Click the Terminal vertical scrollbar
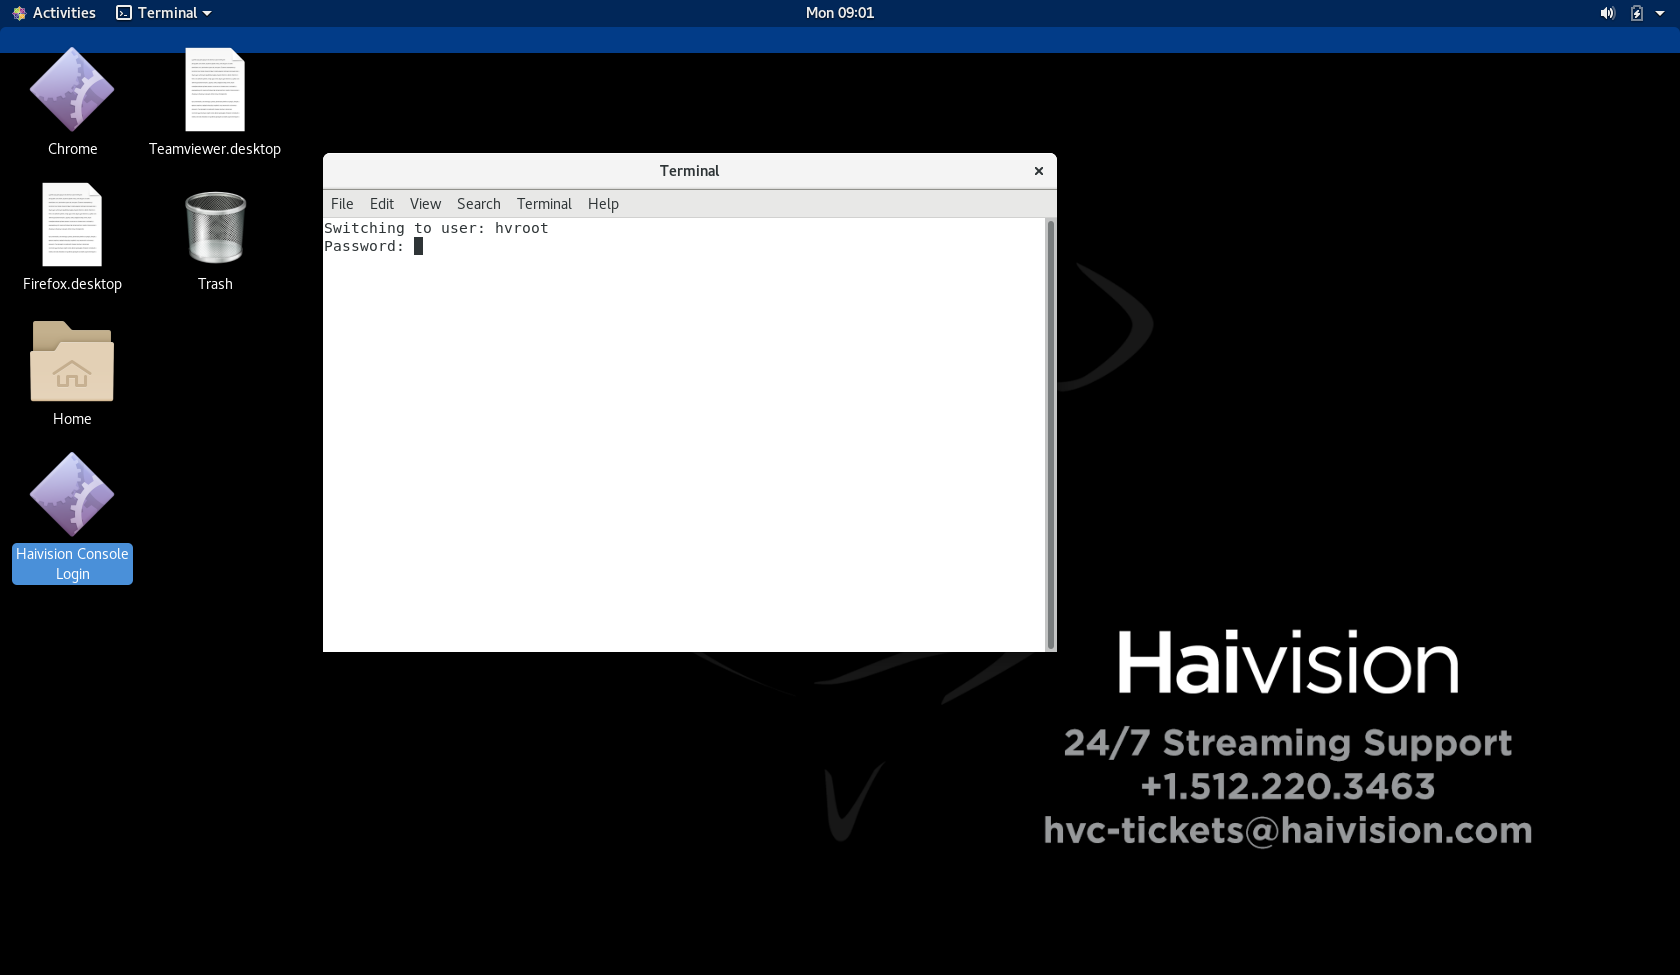This screenshot has width=1680, height=975. [1050, 434]
